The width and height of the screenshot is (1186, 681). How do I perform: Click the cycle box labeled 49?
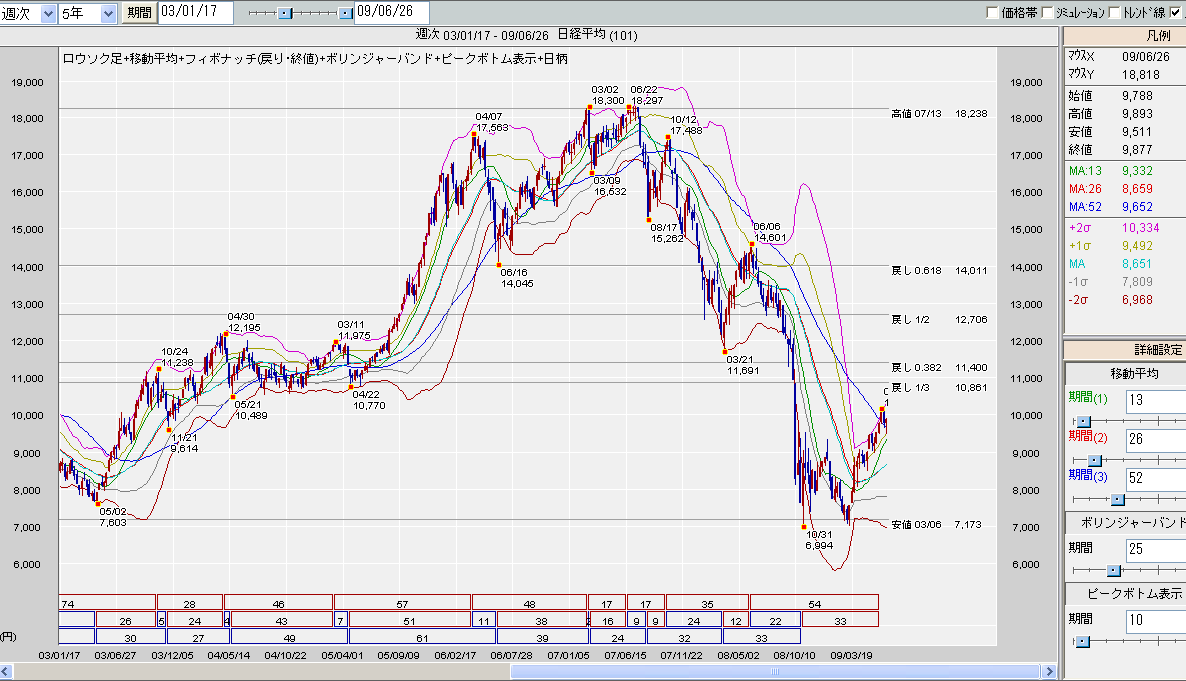coord(289,636)
